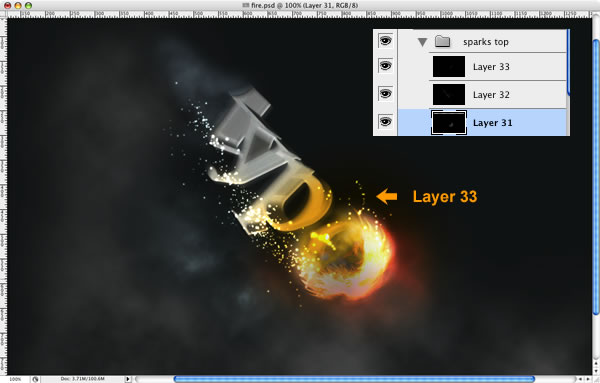
Task: Select the Layer 33 row
Action: point(497,67)
